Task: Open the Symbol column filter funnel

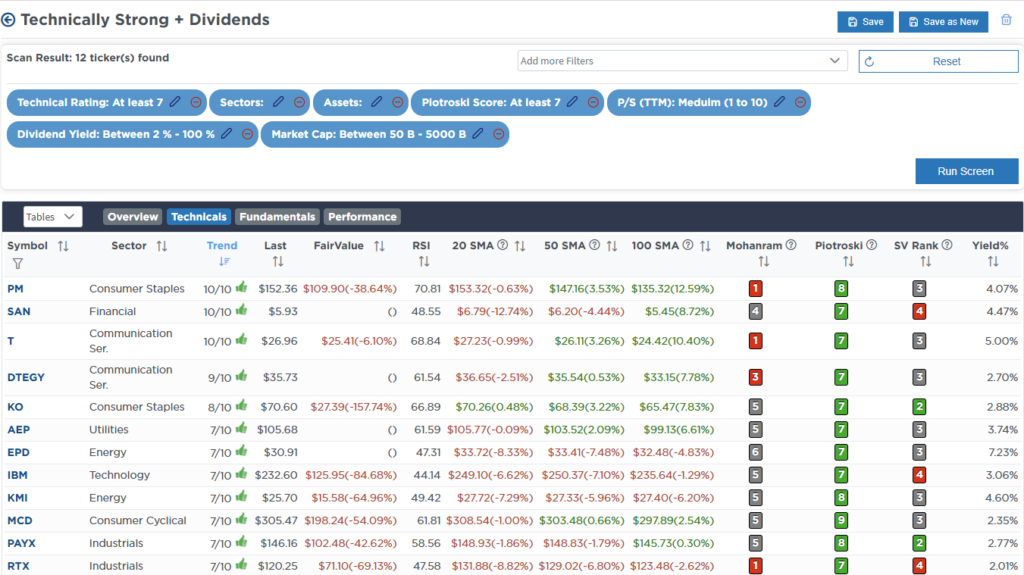Action: (x=18, y=263)
